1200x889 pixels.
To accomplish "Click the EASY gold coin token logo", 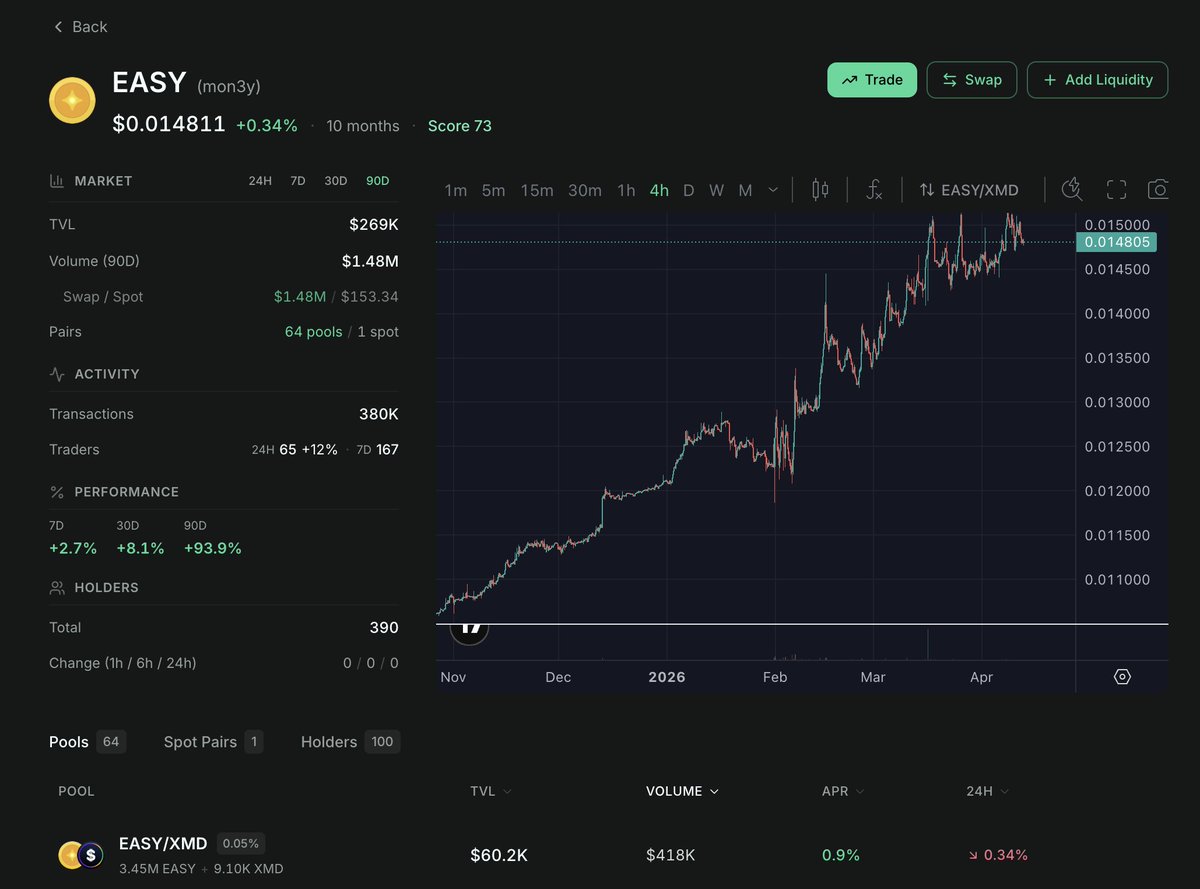I will click(x=72, y=101).
